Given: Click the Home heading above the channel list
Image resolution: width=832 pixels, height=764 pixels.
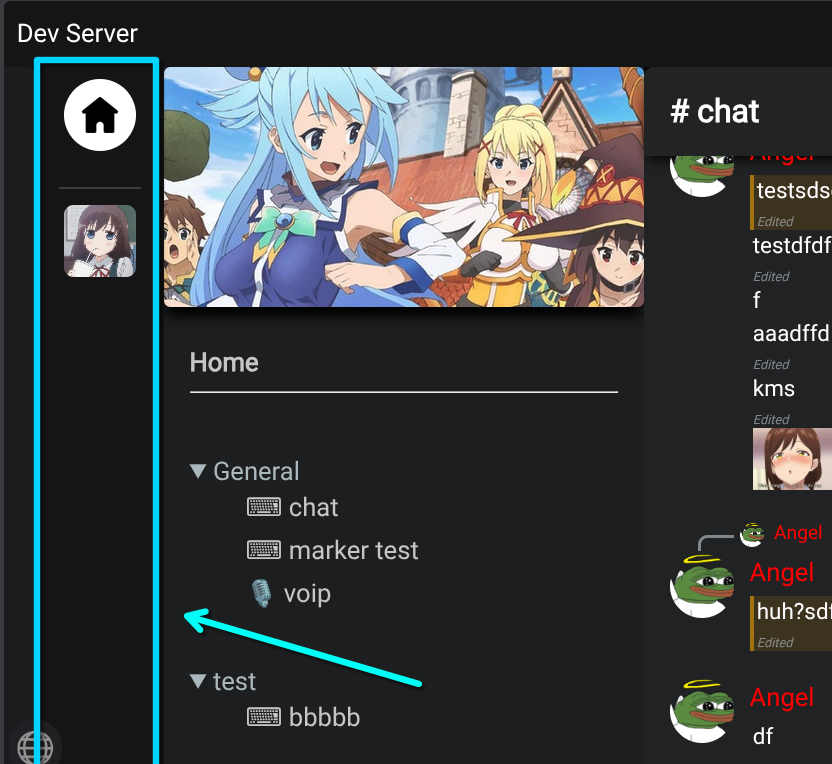Looking at the screenshot, I should 224,362.
